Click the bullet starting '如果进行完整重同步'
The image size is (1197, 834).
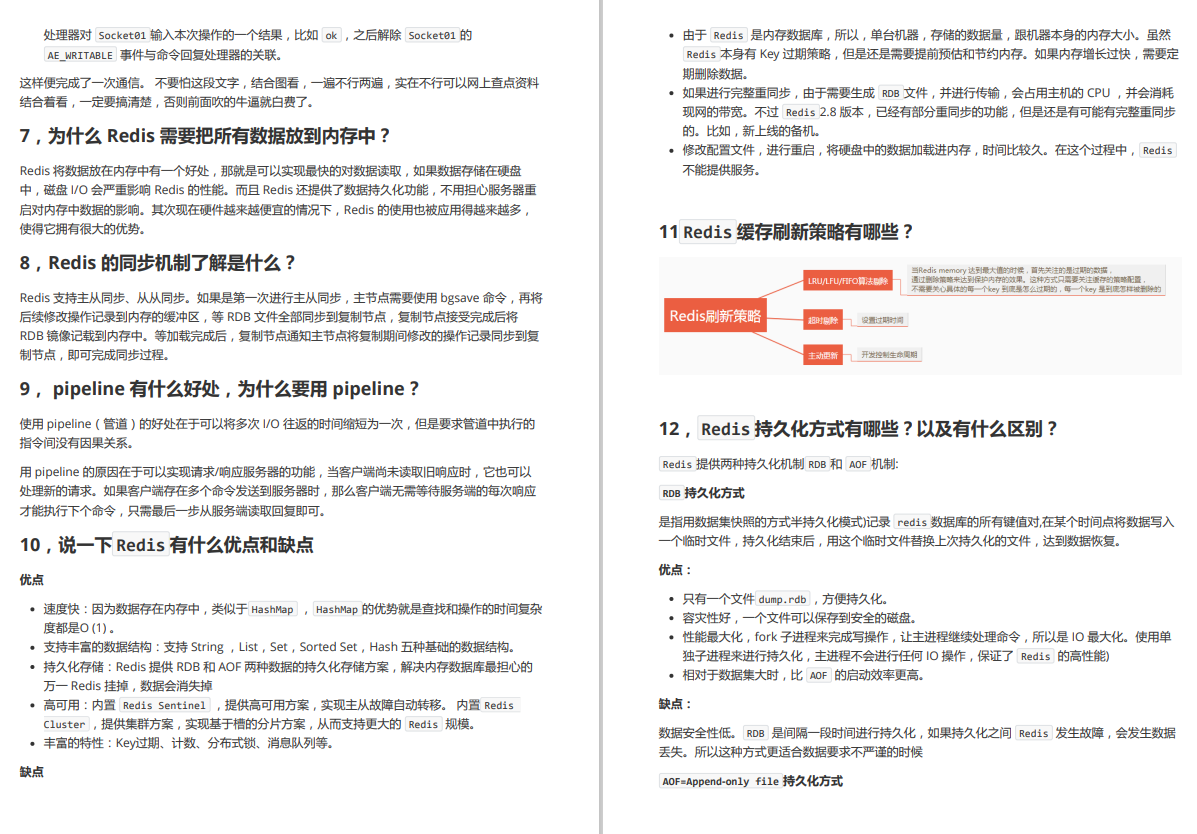point(929,112)
